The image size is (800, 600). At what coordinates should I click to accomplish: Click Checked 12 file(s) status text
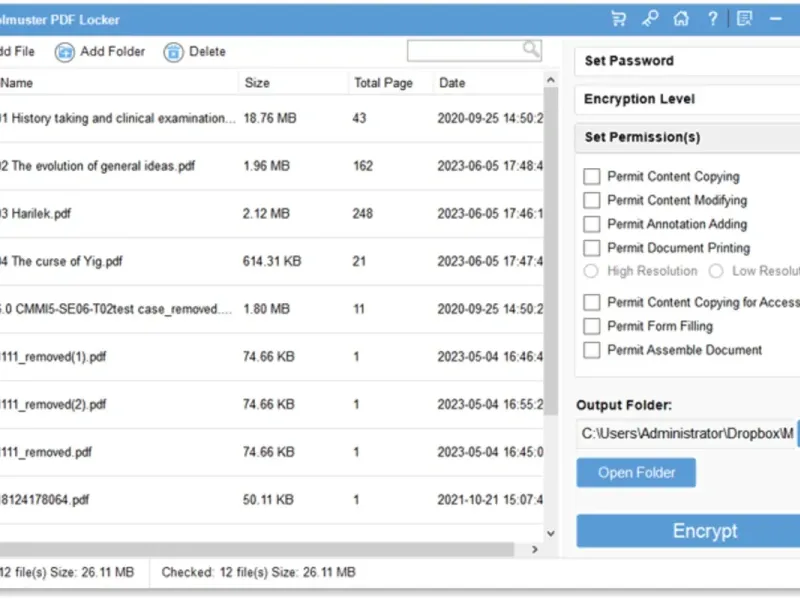[258, 572]
